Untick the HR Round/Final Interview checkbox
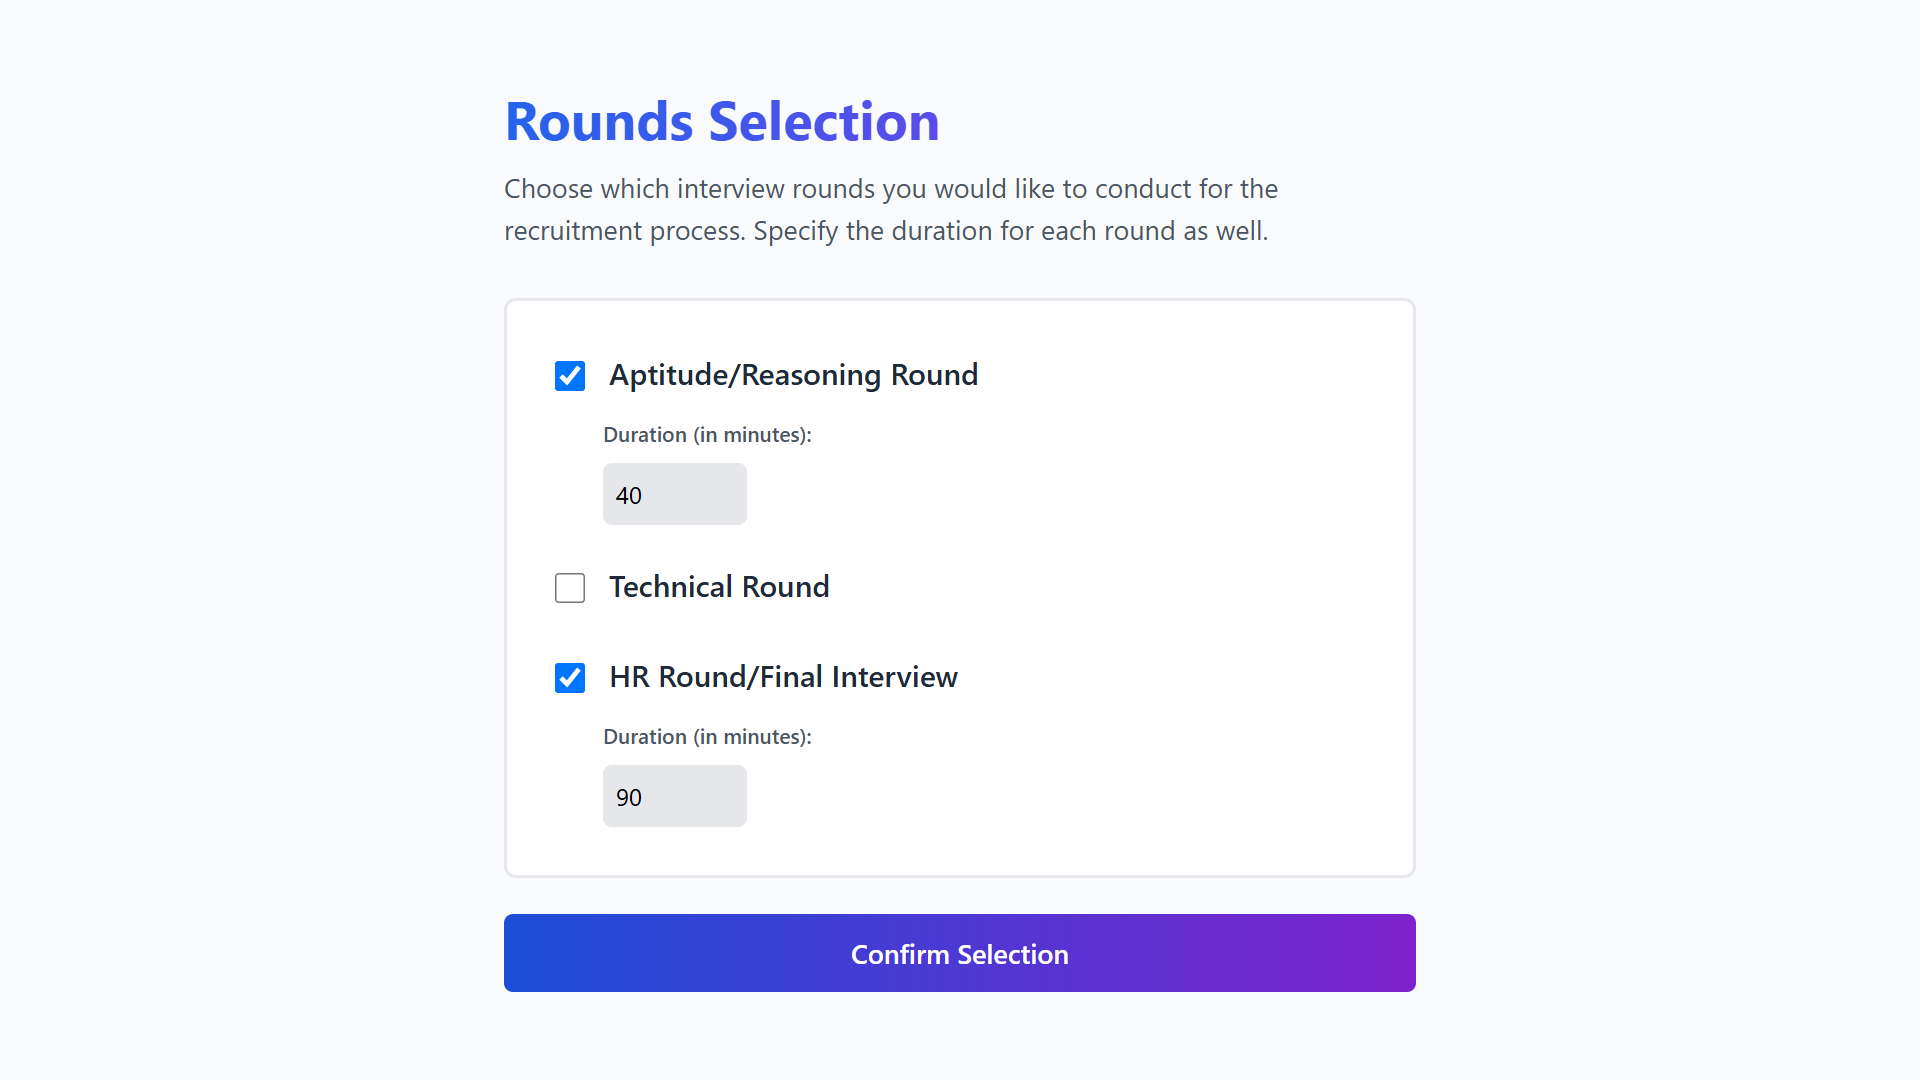The height and width of the screenshot is (1080, 1920). click(x=570, y=678)
